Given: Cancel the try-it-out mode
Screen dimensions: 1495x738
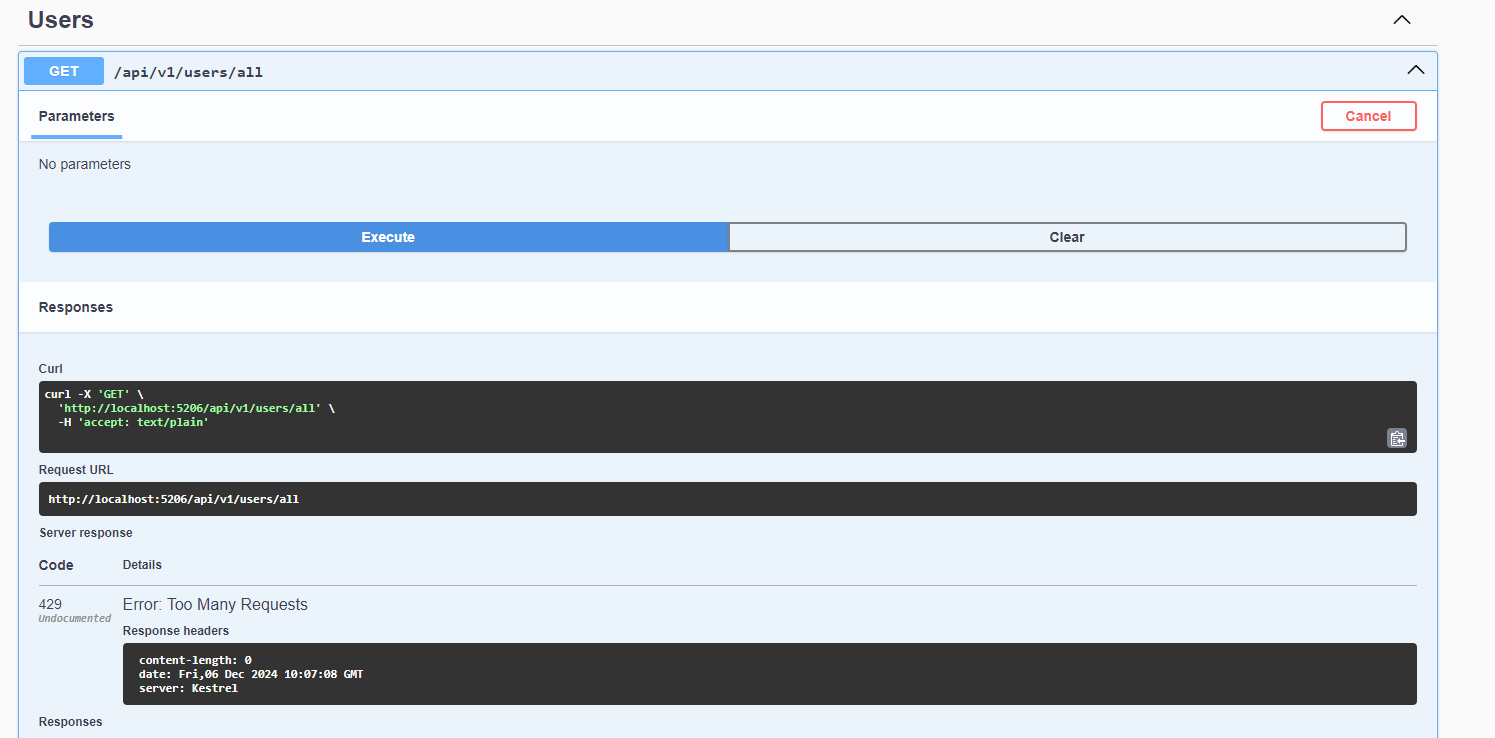Looking at the screenshot, I should click(1368, 116).
